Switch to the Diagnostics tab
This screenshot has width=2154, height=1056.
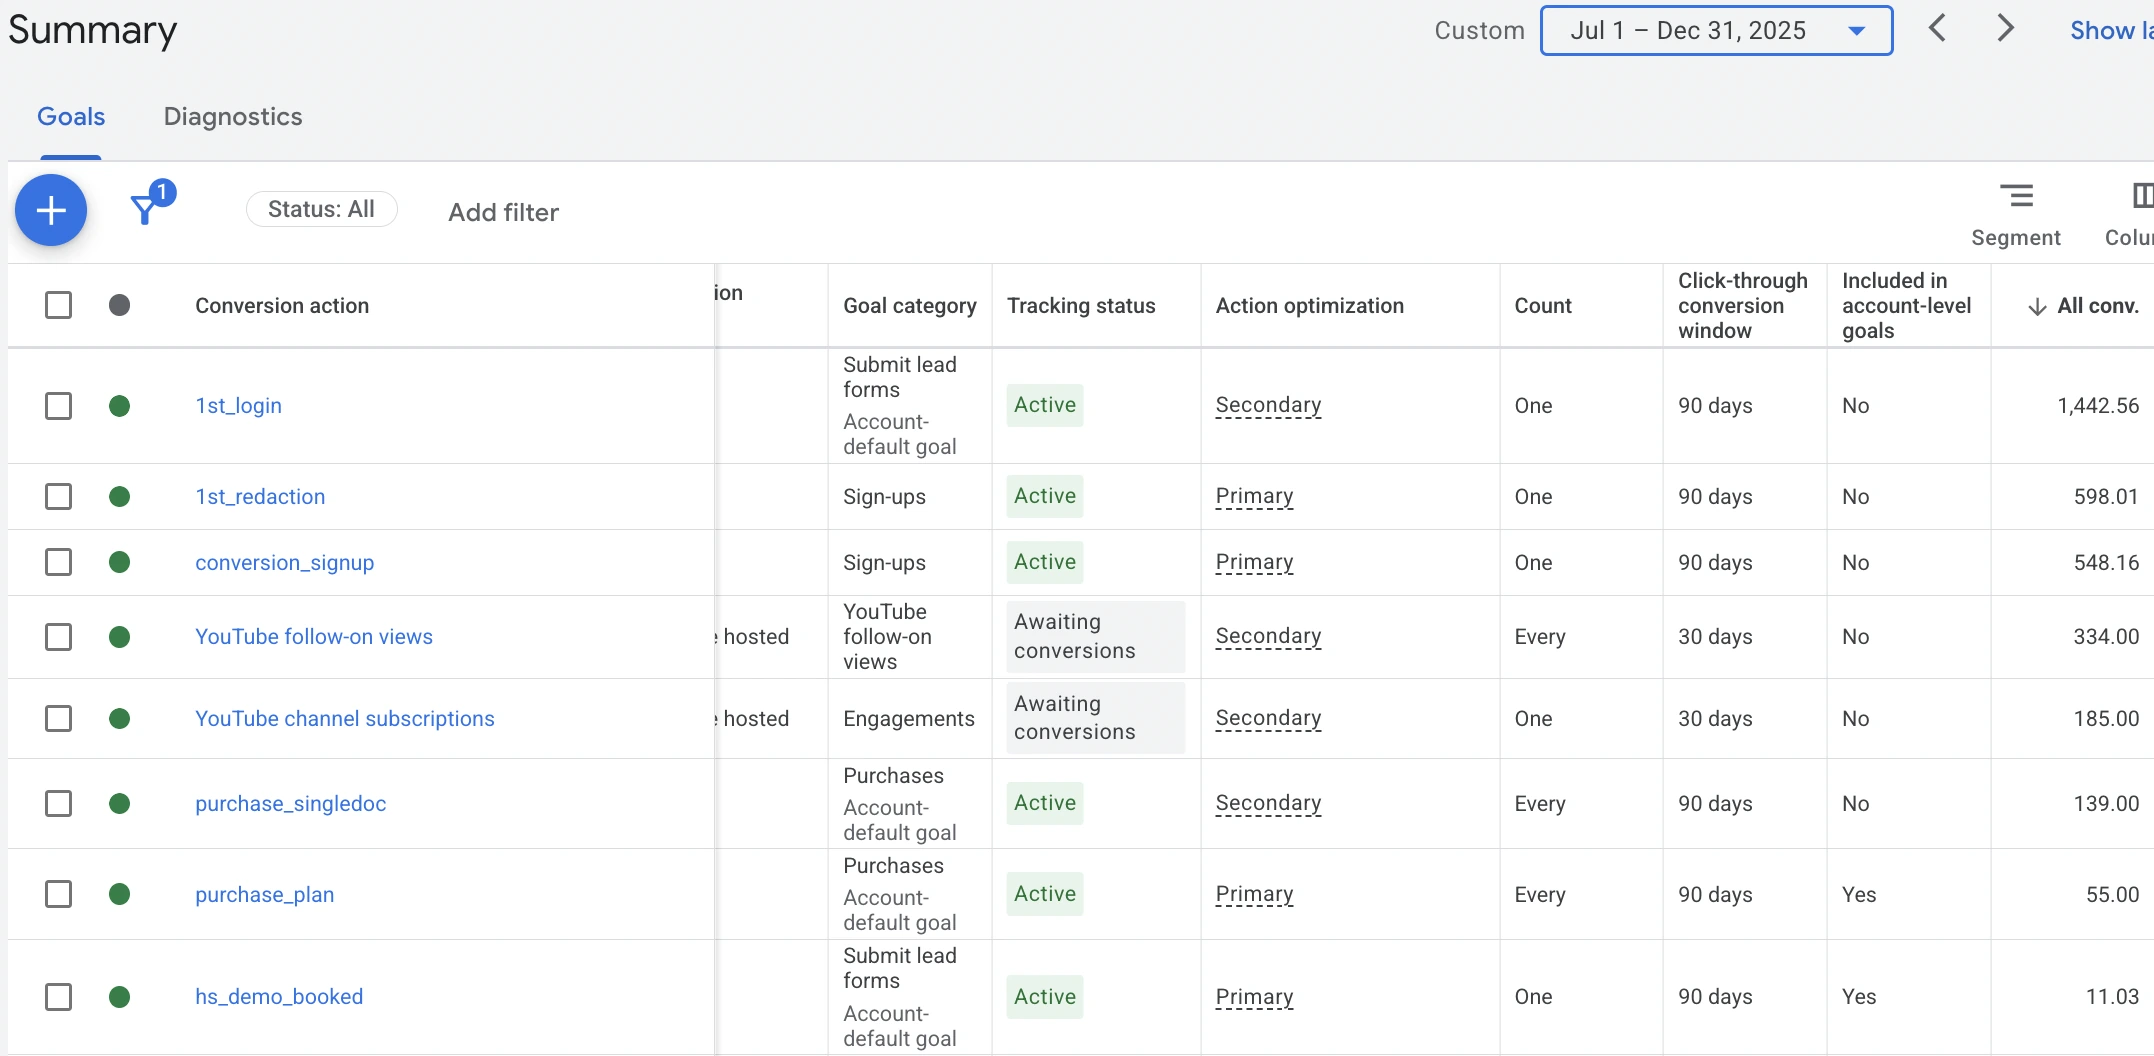pos(233,116)
